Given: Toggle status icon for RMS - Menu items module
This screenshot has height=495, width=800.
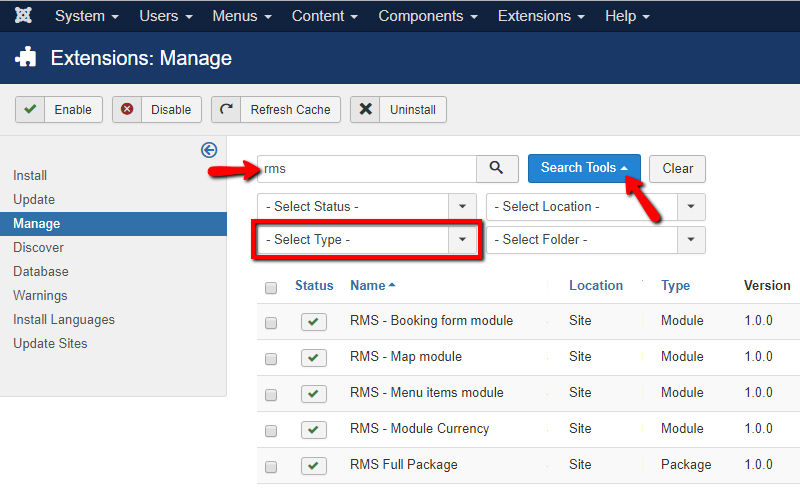Looking at the screenshot, I should point(314,394).
